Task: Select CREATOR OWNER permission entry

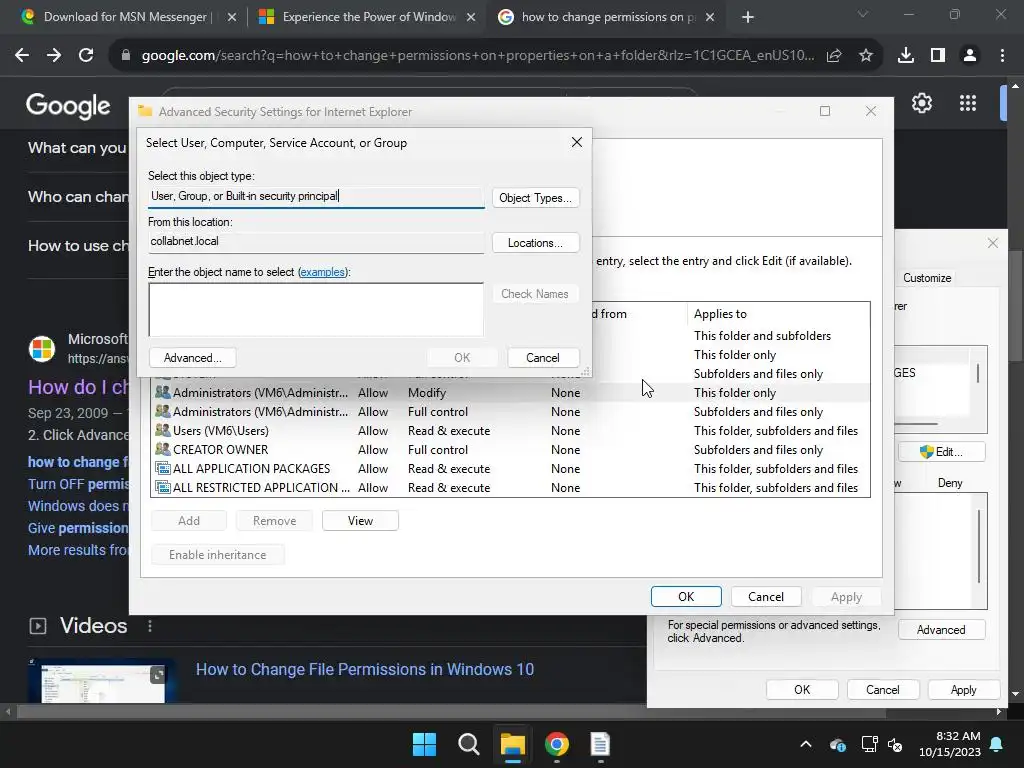Action: tap(510, 449)
